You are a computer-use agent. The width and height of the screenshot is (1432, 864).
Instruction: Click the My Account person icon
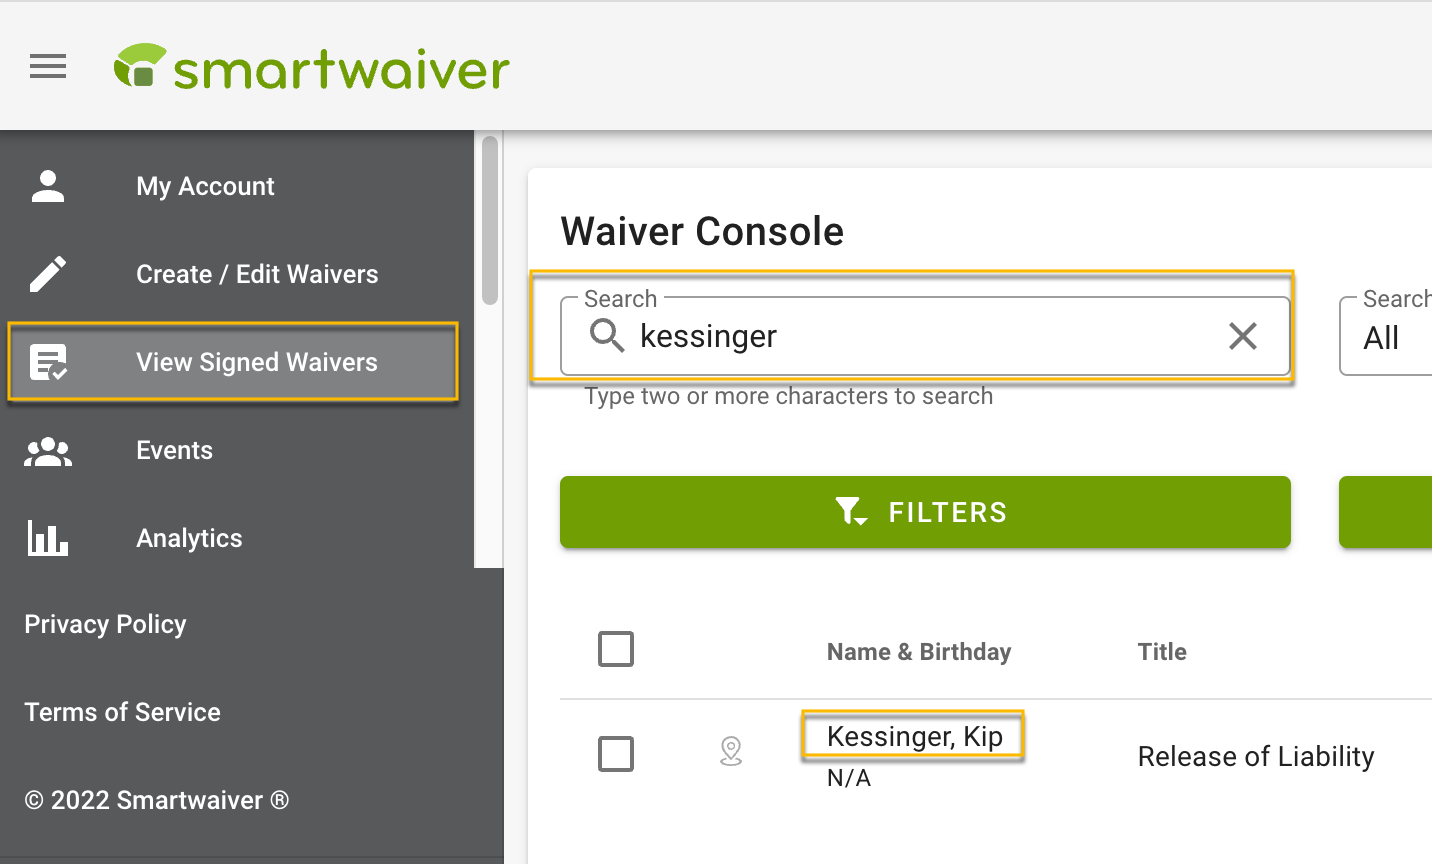48,186
